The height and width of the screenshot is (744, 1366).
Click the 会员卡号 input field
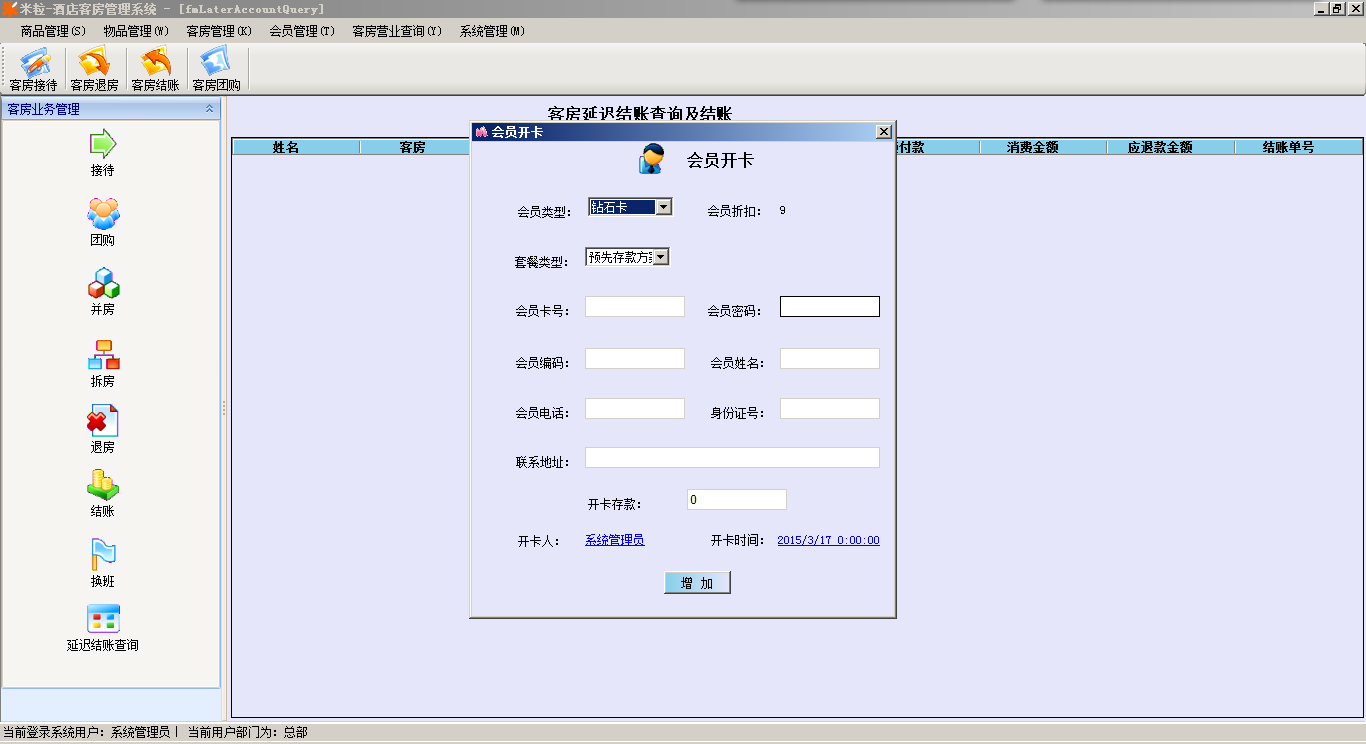tap(635, 307)
